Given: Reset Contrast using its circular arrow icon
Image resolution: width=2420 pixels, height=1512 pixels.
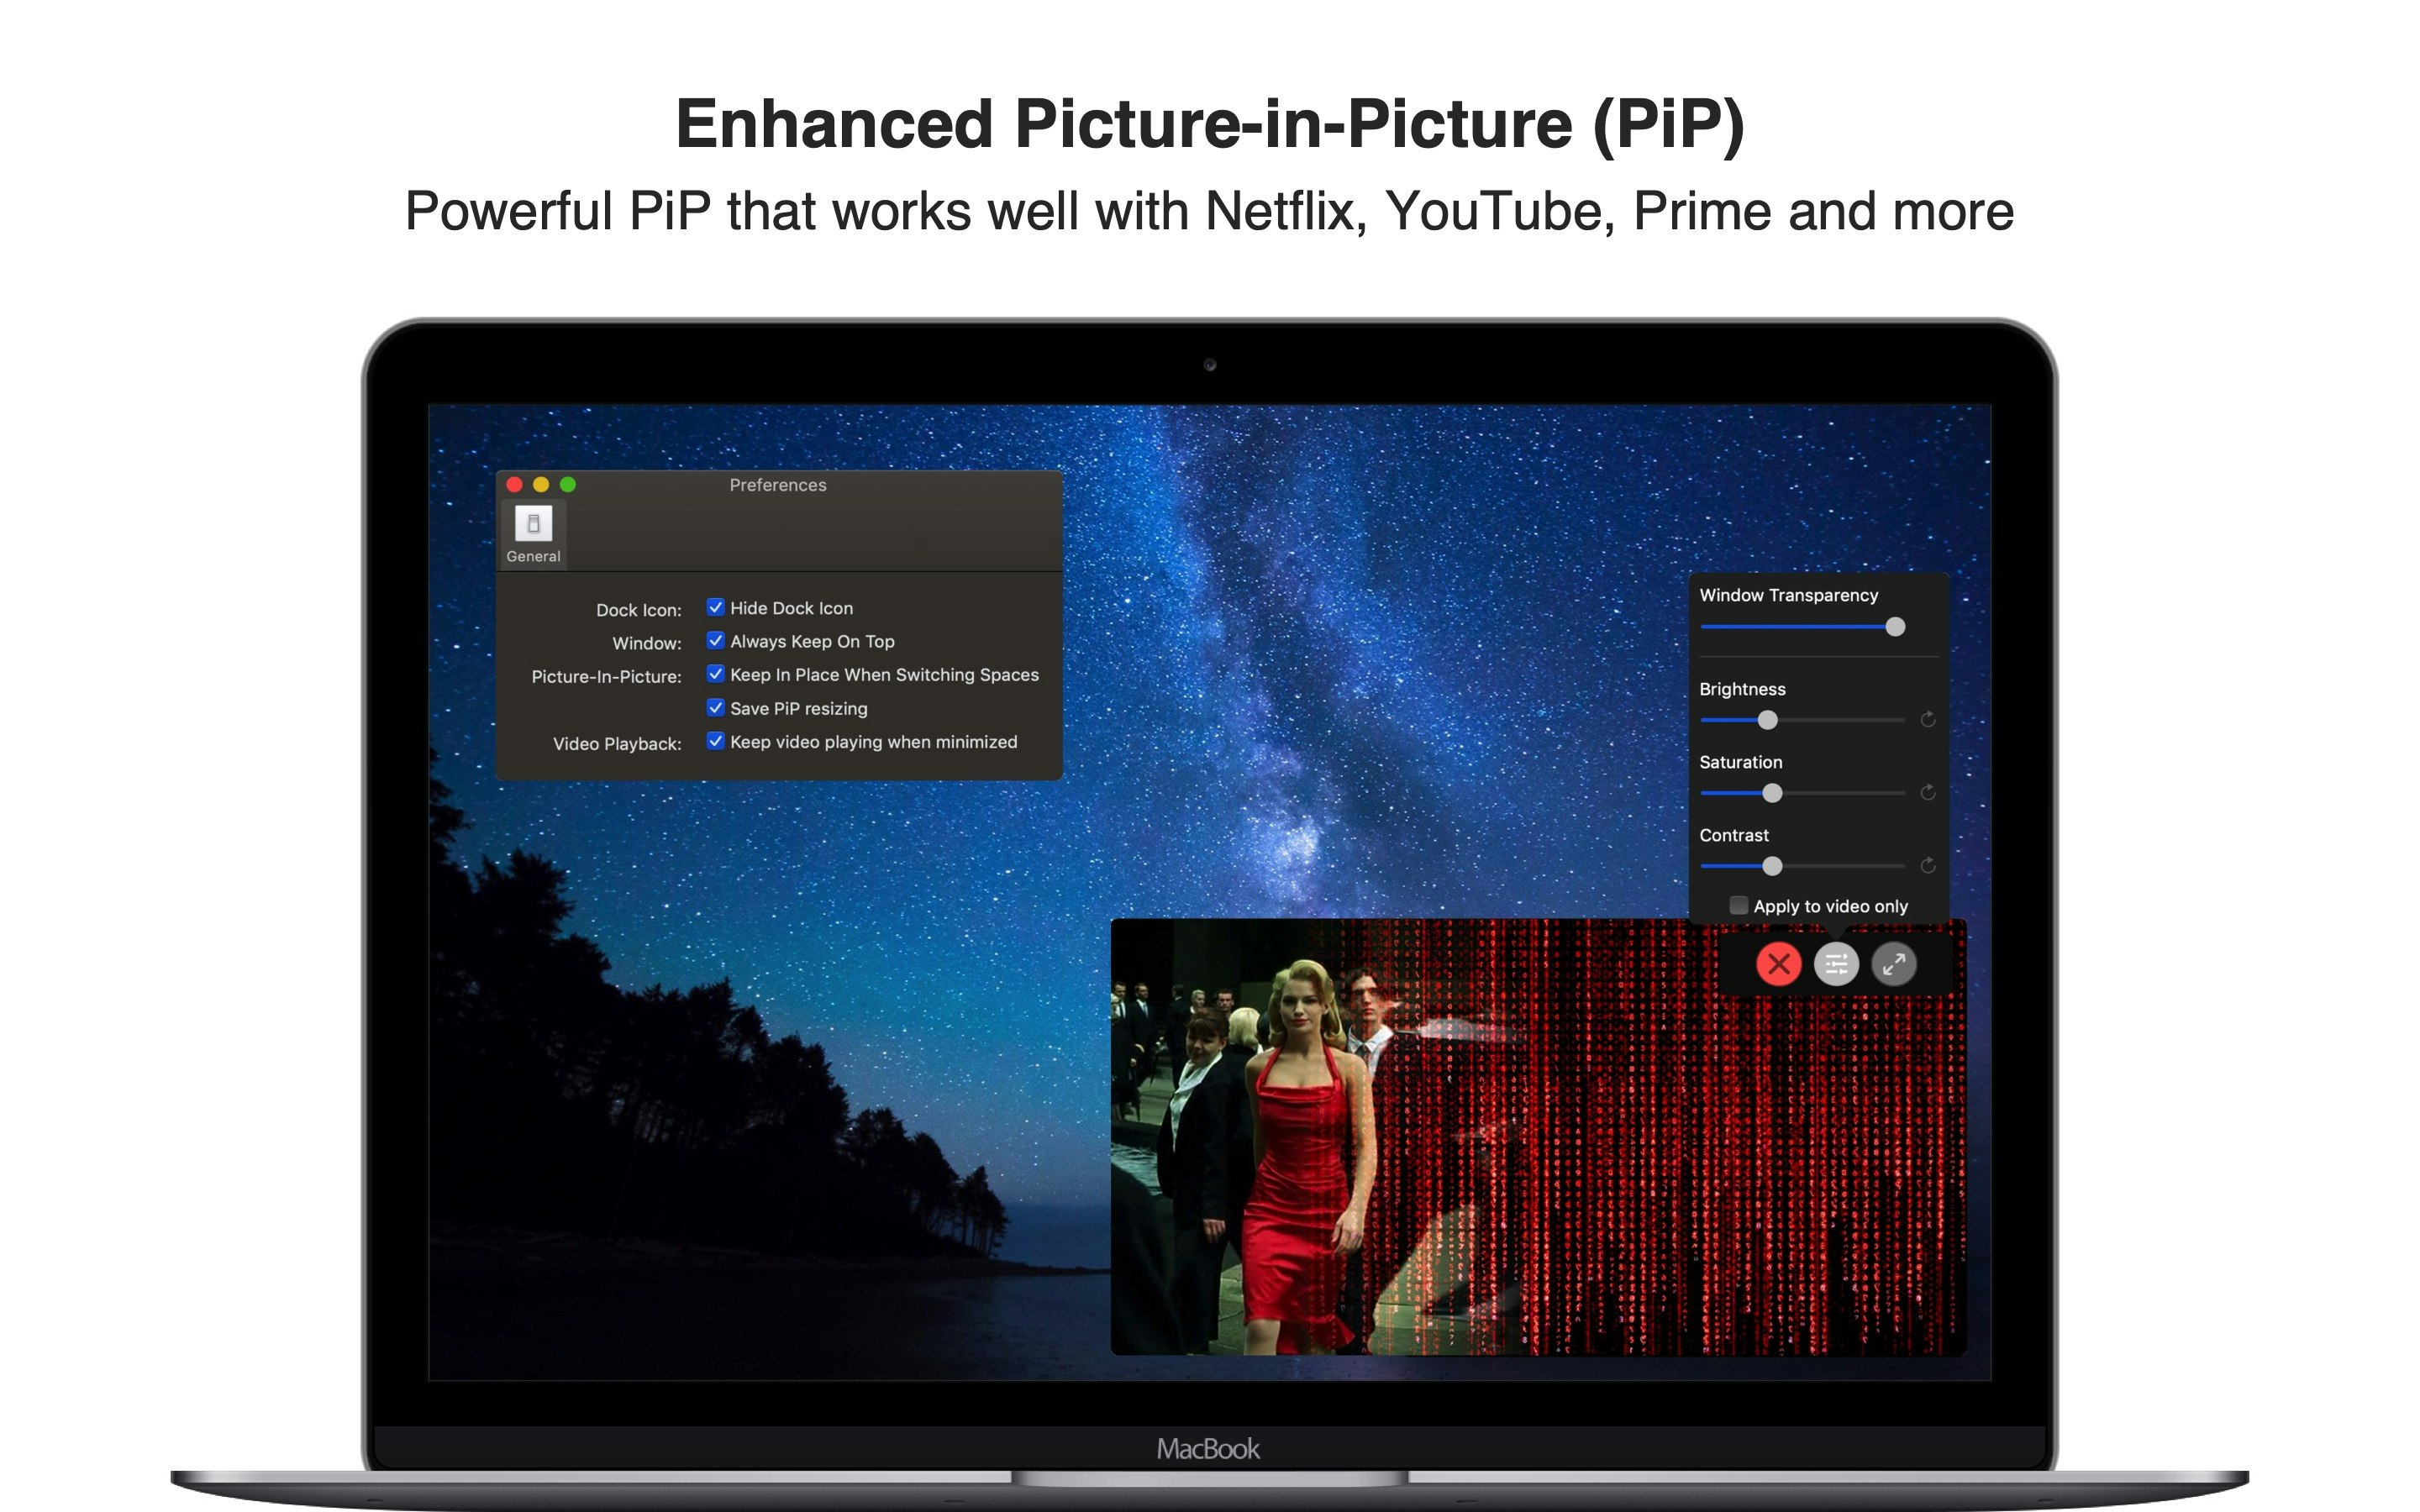Looking at the screenshot, I should point(1928,865).
